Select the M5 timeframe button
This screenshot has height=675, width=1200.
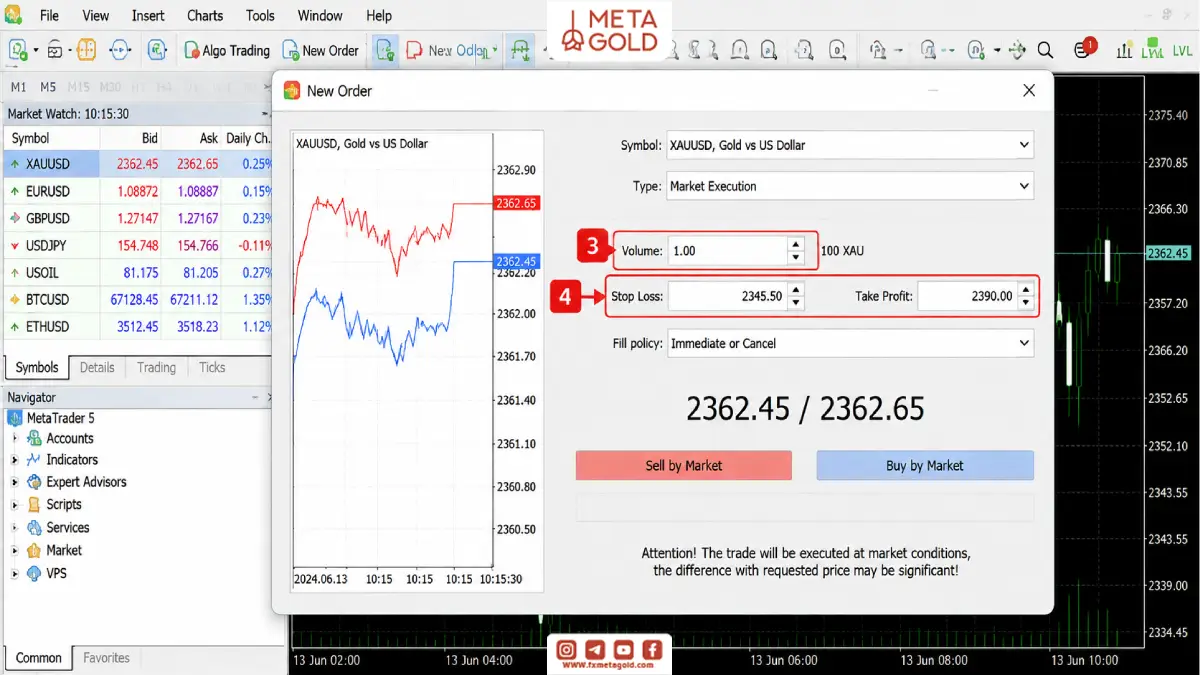coord(48,87)
